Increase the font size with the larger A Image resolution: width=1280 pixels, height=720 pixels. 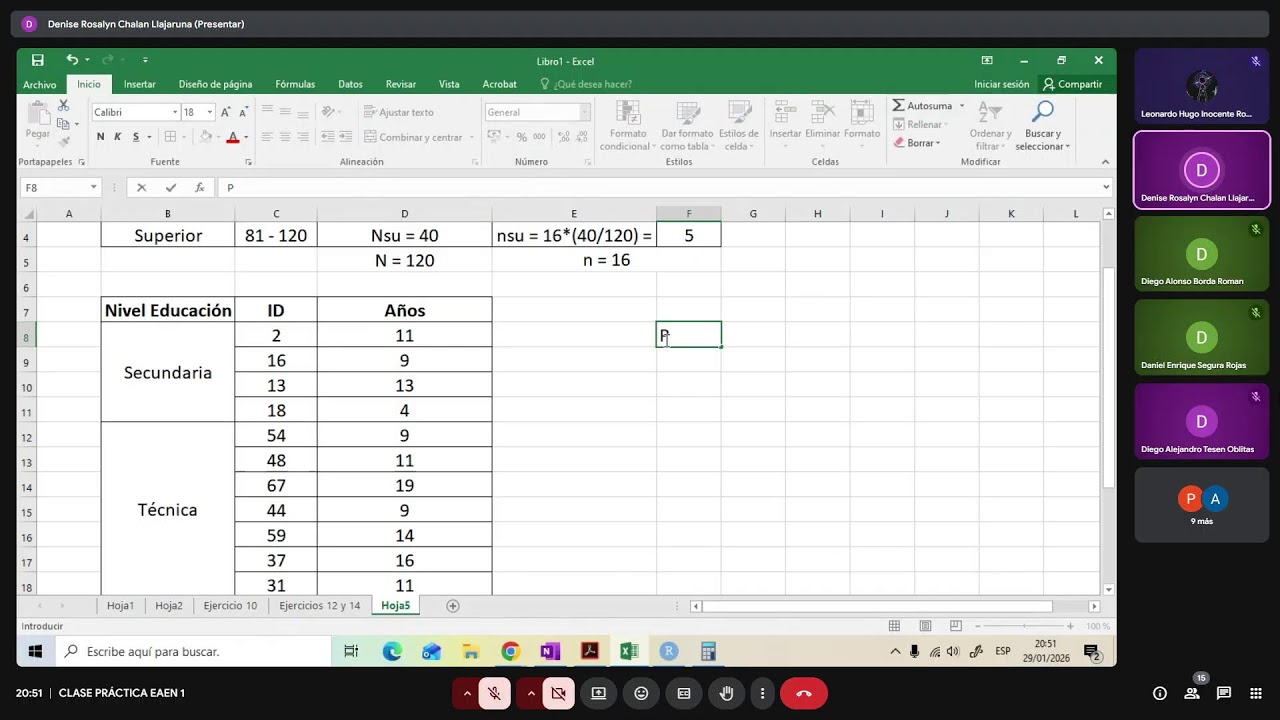pyautogui.click(x=226, y=112)
